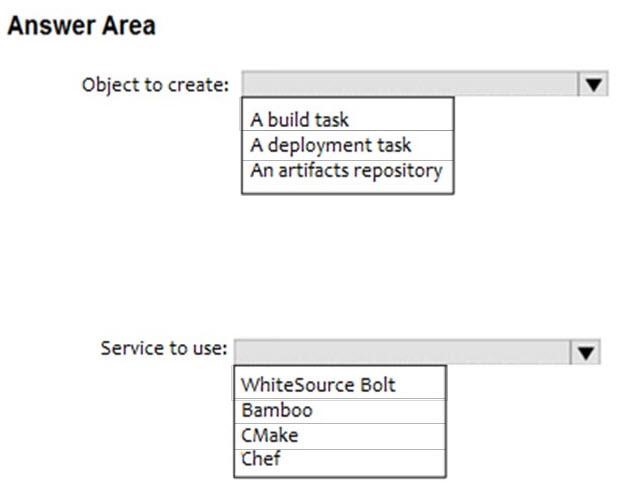Choose Bamboo from the service list
The image size is (635, 503).
click(340, 411)
